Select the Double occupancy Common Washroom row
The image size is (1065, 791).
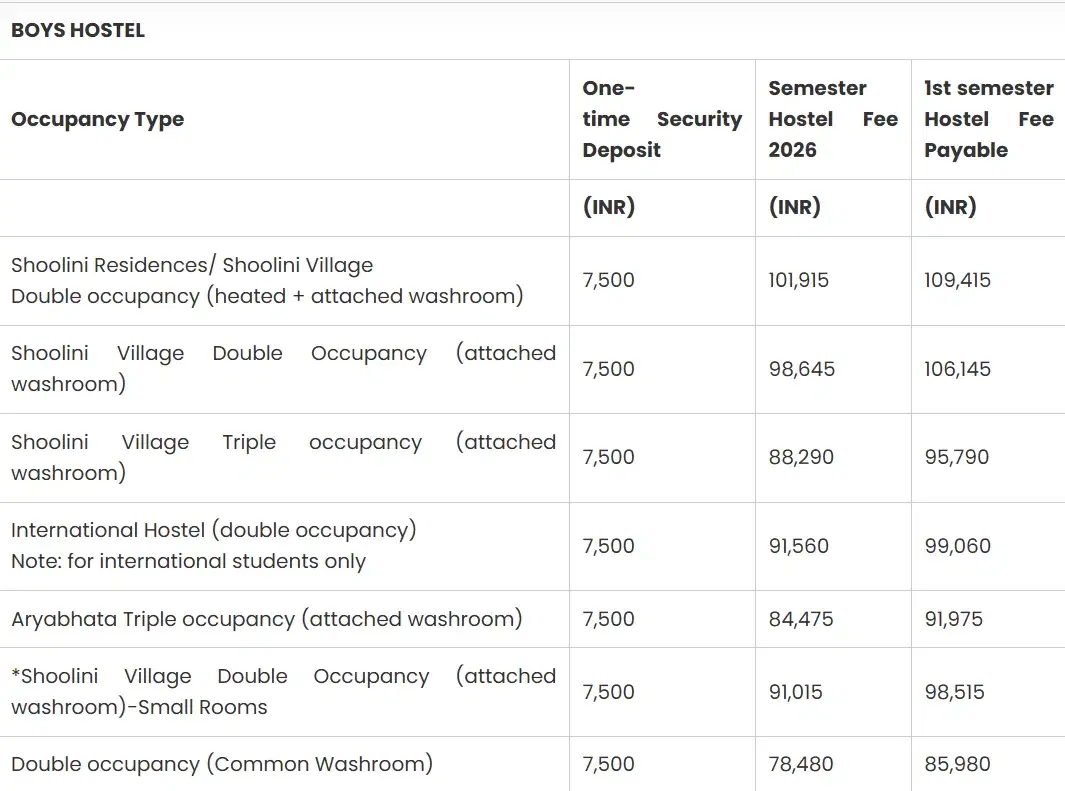click(x=220, y=763)
